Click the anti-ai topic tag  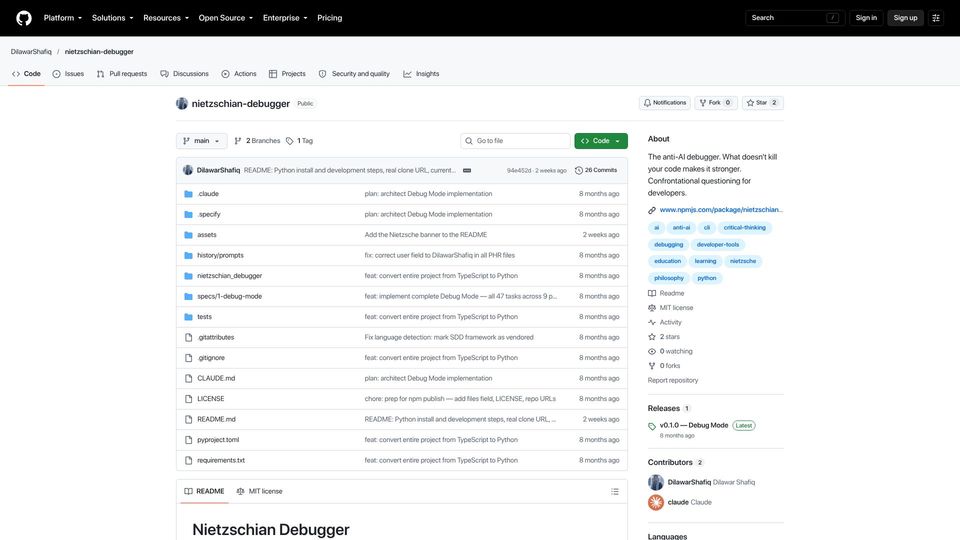click(x=681, y=227)
